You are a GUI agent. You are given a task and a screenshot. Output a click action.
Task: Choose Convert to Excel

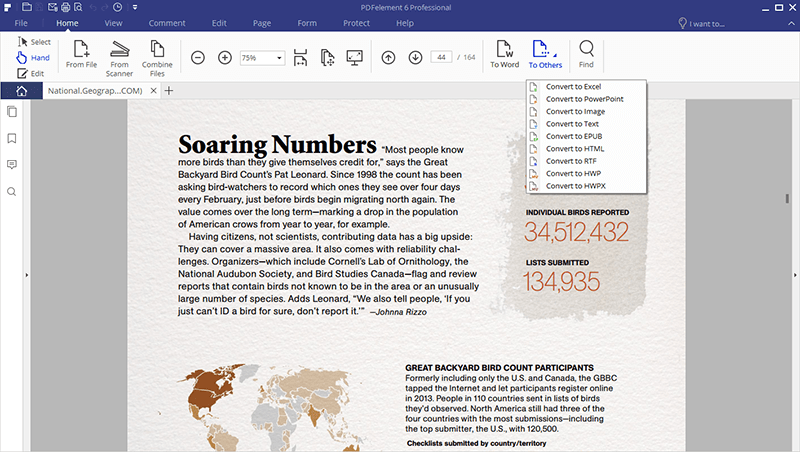tap(586, 87)
